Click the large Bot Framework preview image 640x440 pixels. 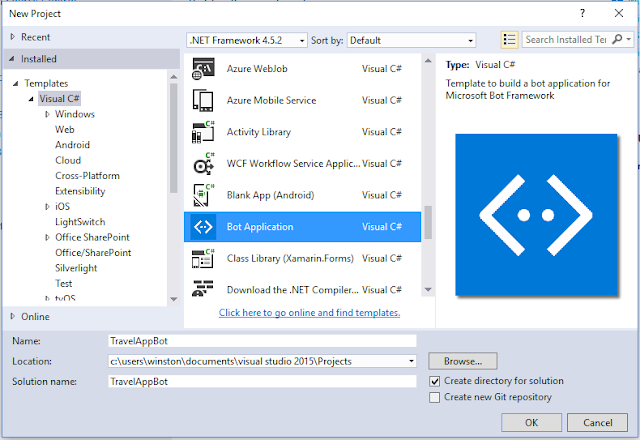pyautogui.click(x=536, y=215)
